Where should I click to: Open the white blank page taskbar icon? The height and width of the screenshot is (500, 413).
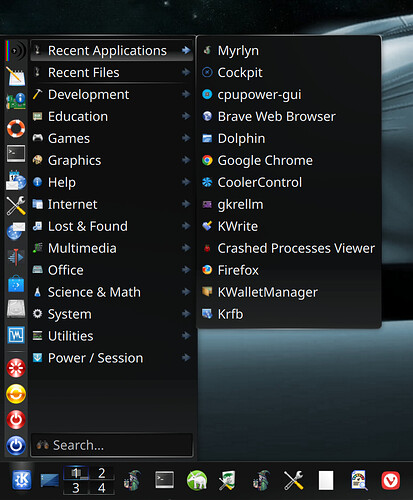(326, 480)
